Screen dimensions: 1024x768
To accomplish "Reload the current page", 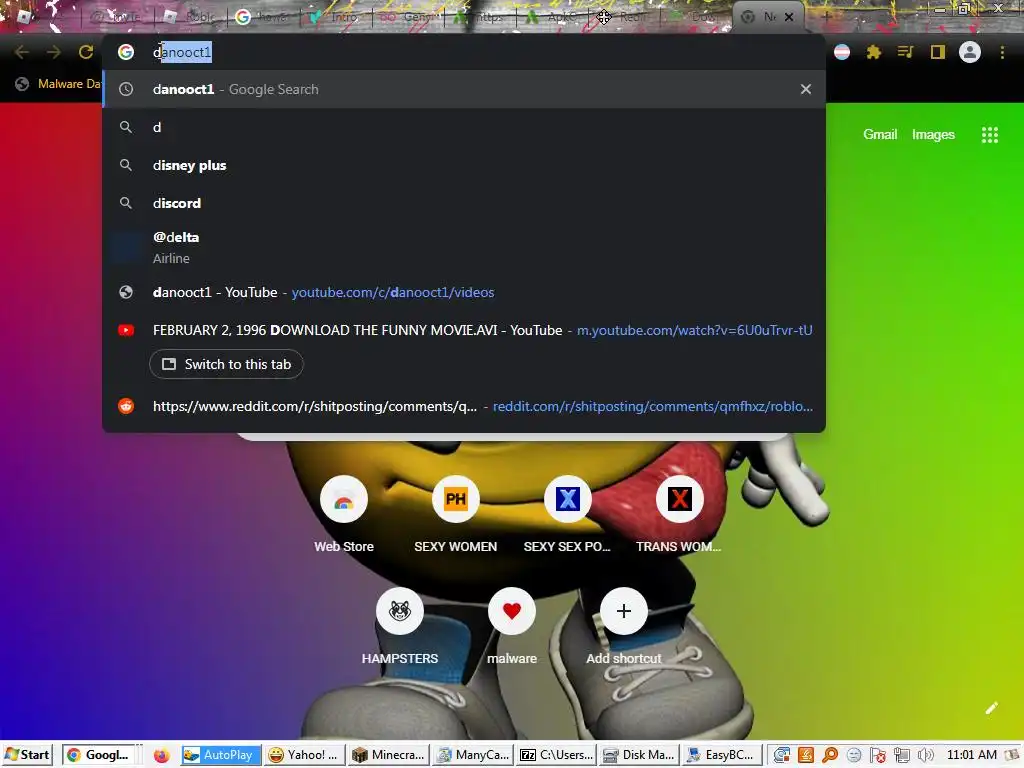I will coord(86,52).
